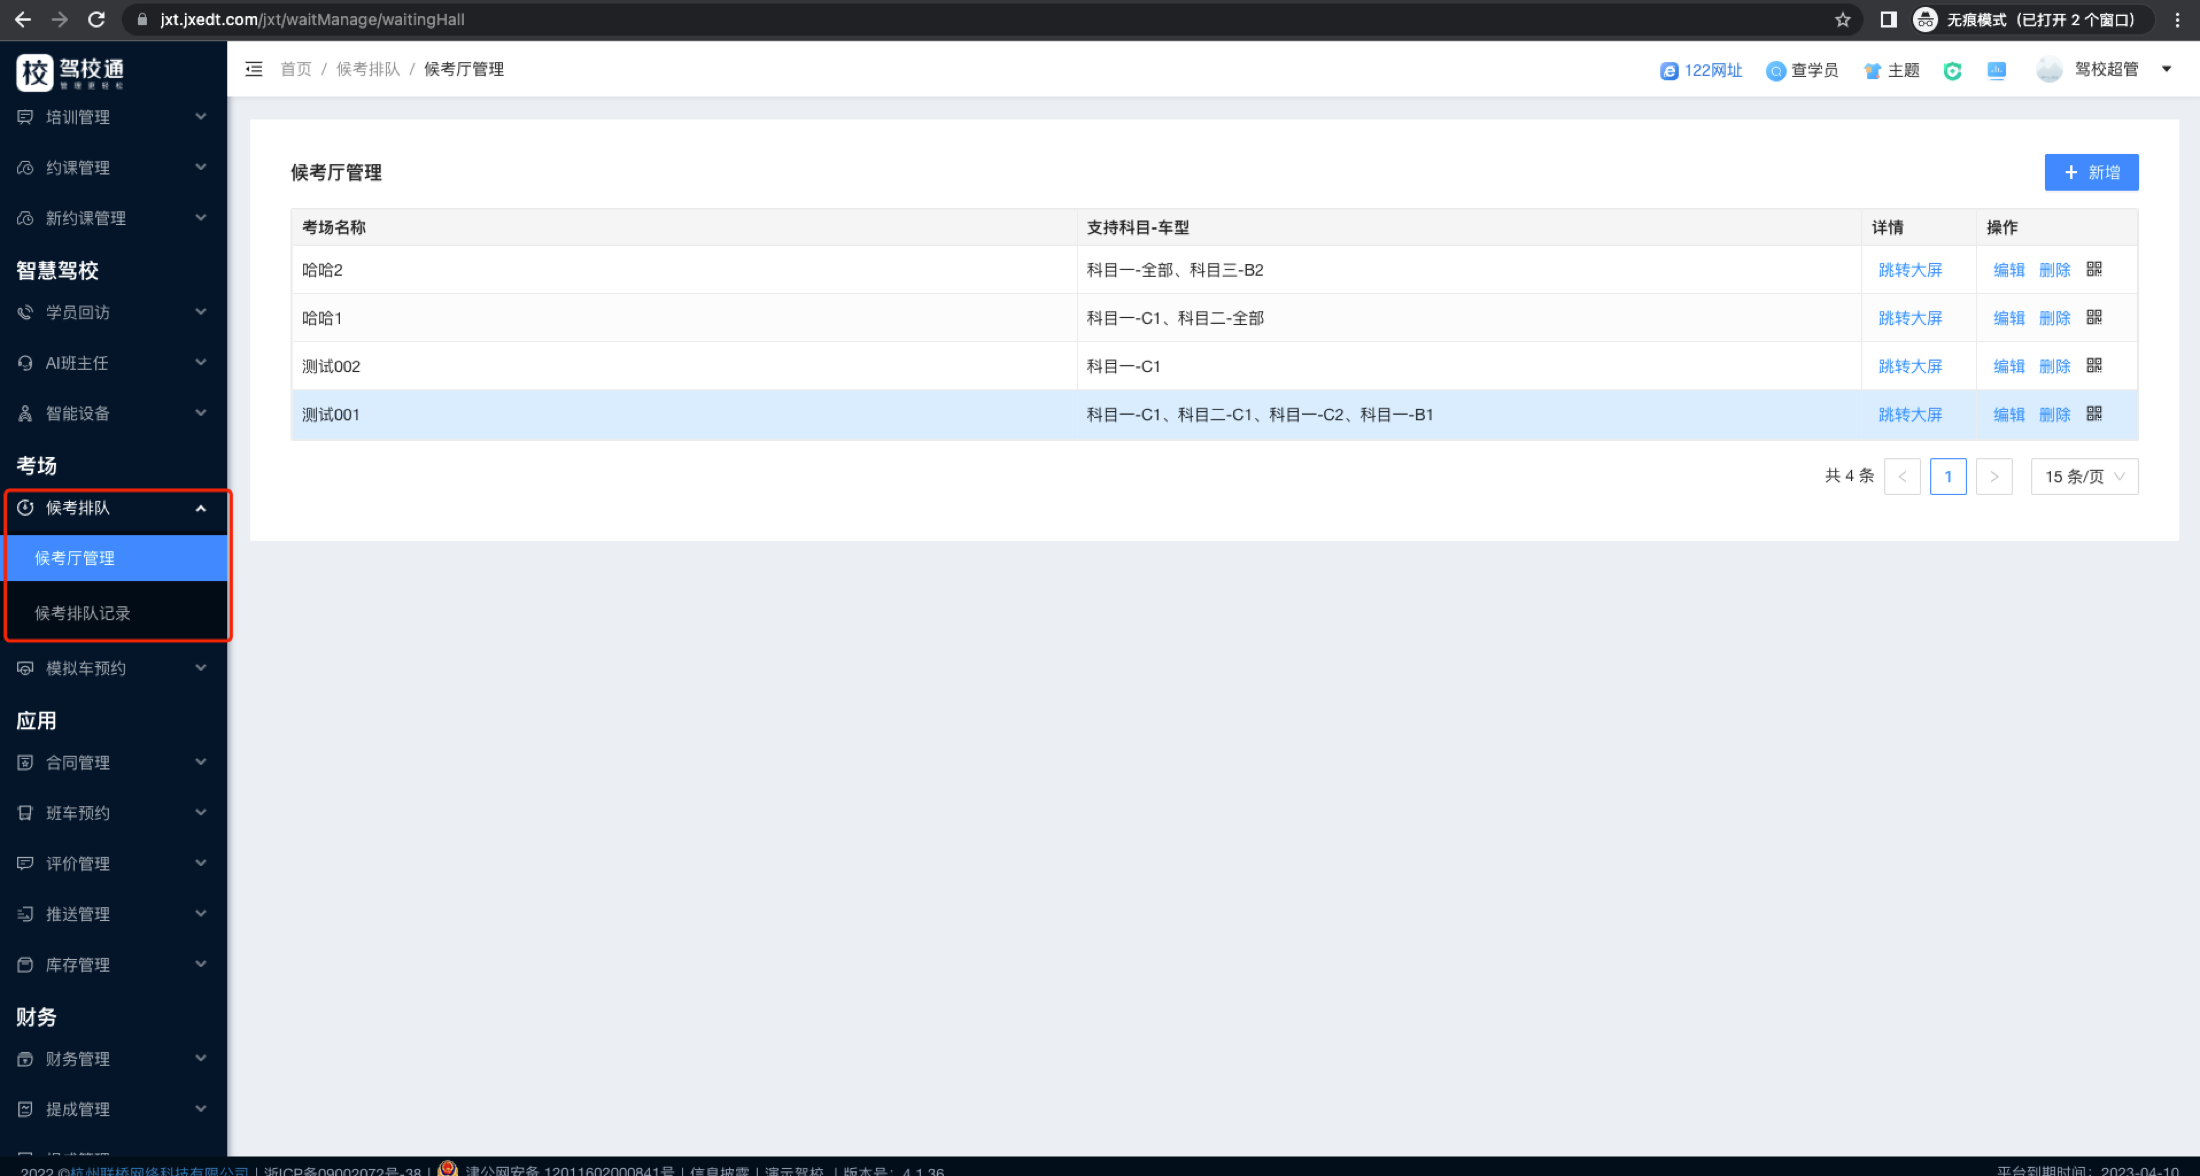
Task: Open the browser side panel icon
Action: pos(1888,19)
